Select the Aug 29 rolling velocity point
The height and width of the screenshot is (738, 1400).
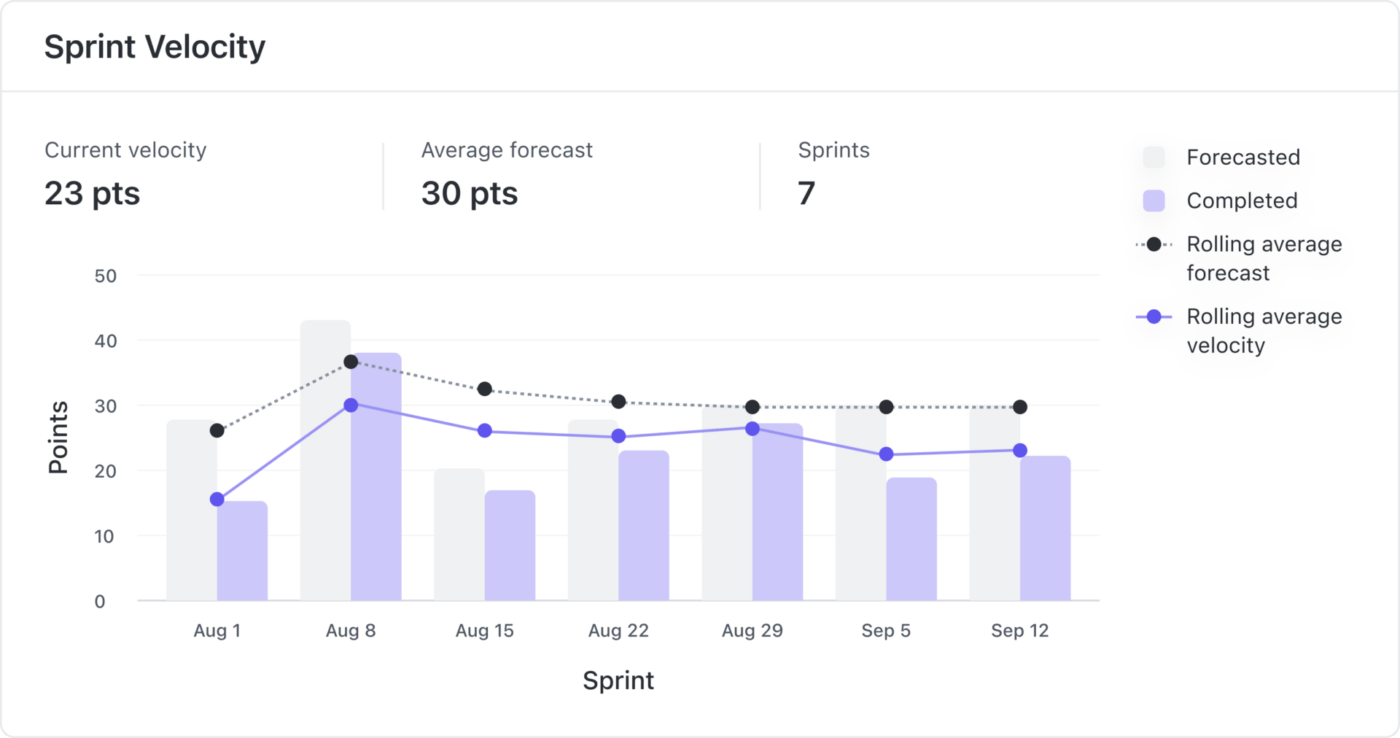tap(752, 428)
